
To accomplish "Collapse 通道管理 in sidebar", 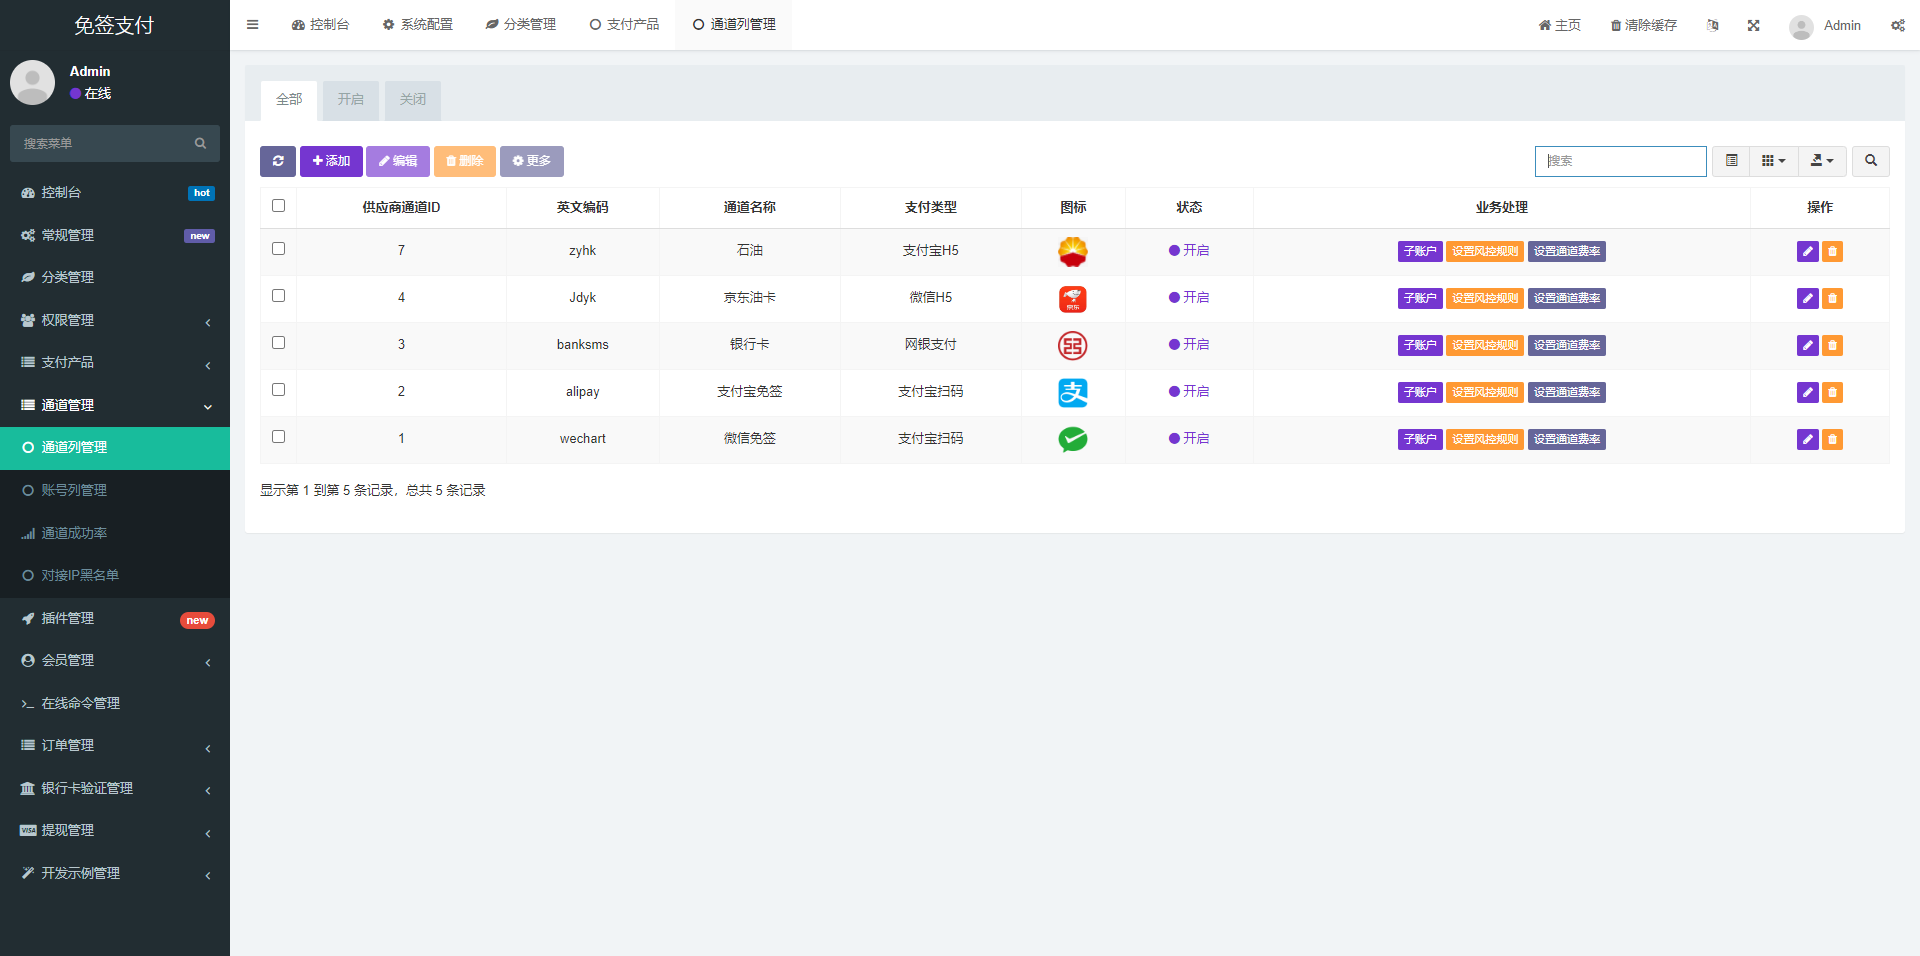I will pos(115,405).
